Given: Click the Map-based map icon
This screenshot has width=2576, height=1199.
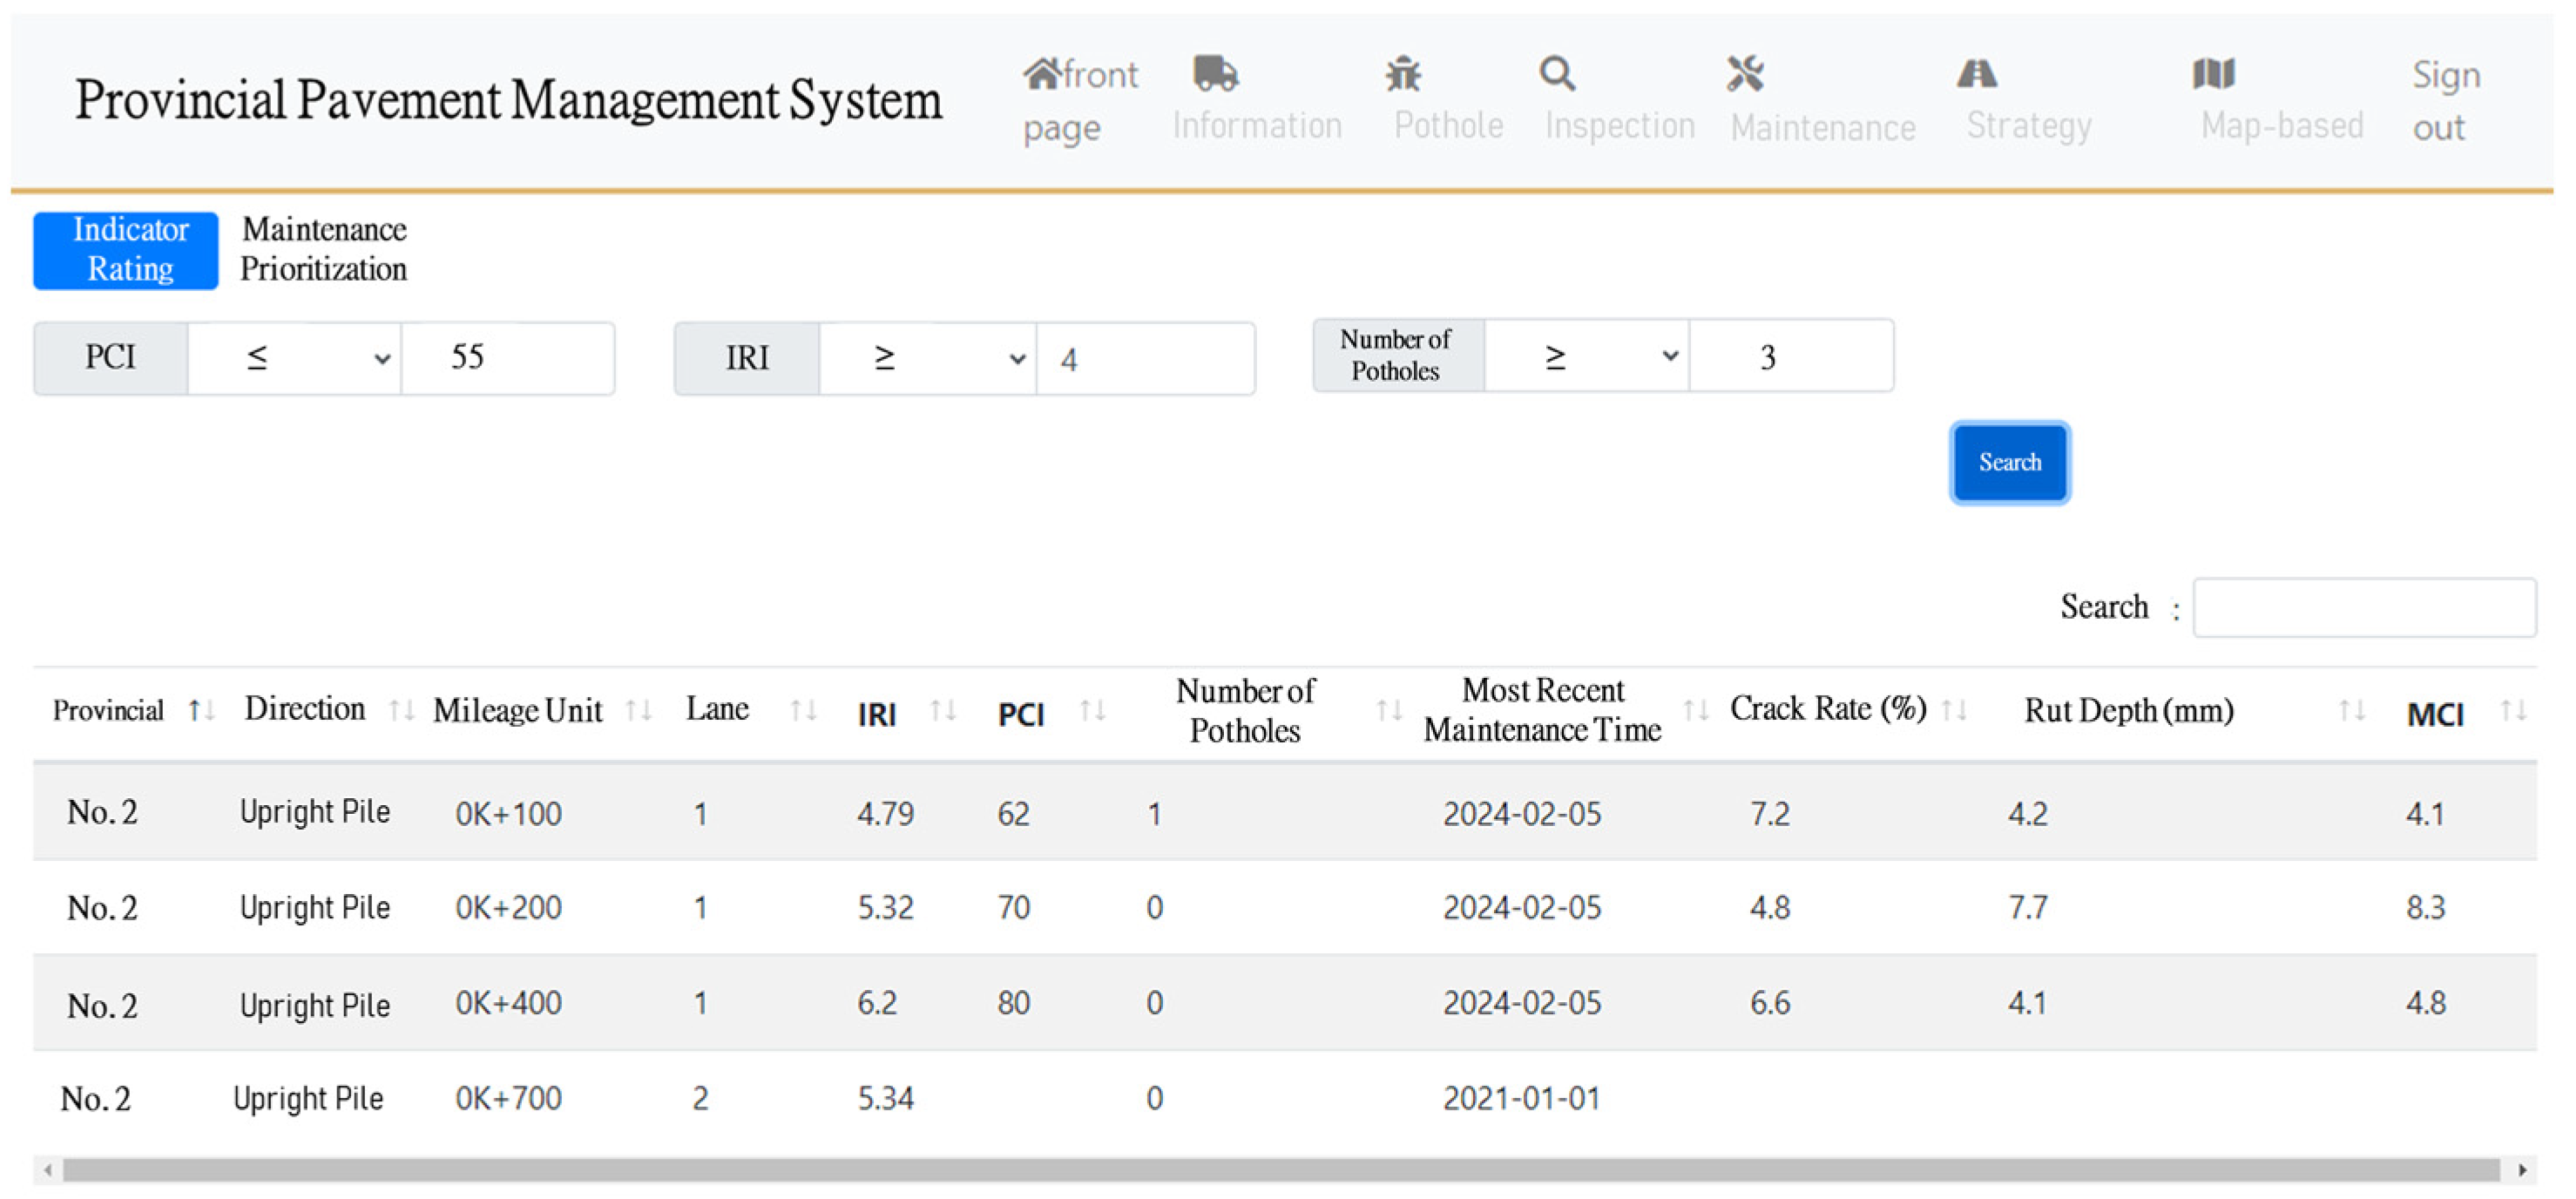Looking at the screenshot, I should click(x=2213, y=74).
